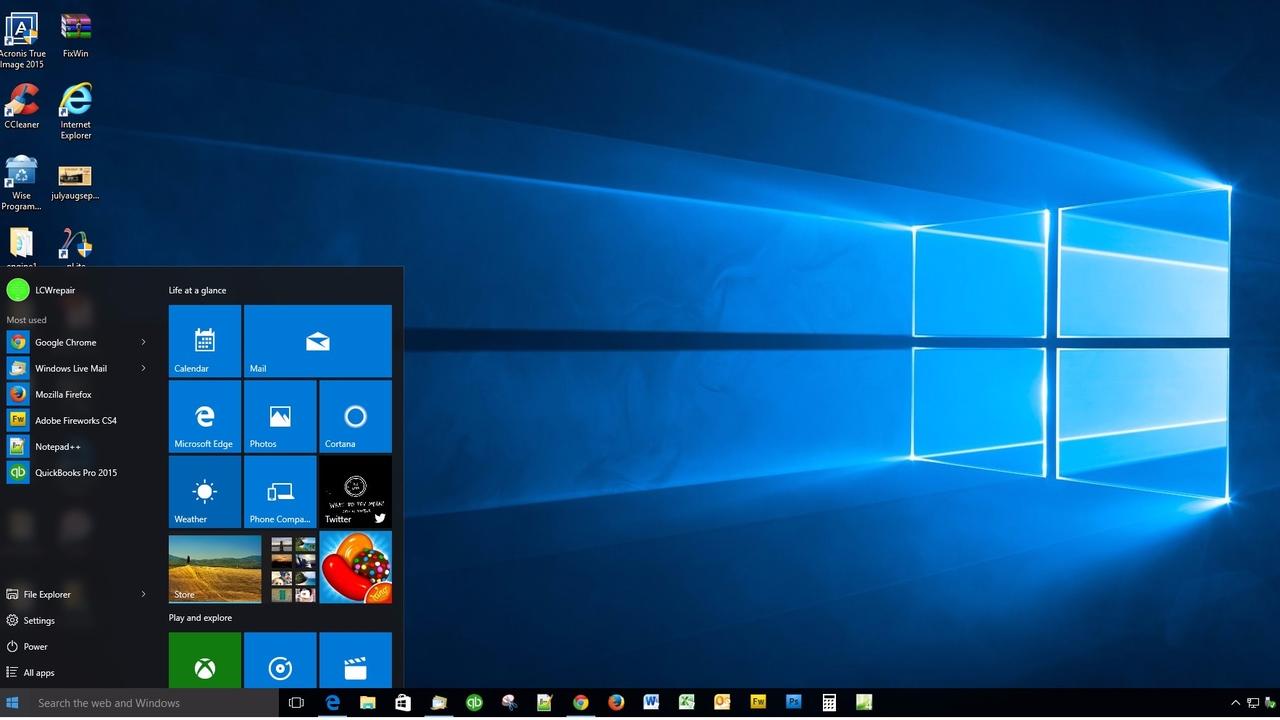Open Microsoft Edge from the taskbar
The image size is (1280, 720).
(332, 703)
